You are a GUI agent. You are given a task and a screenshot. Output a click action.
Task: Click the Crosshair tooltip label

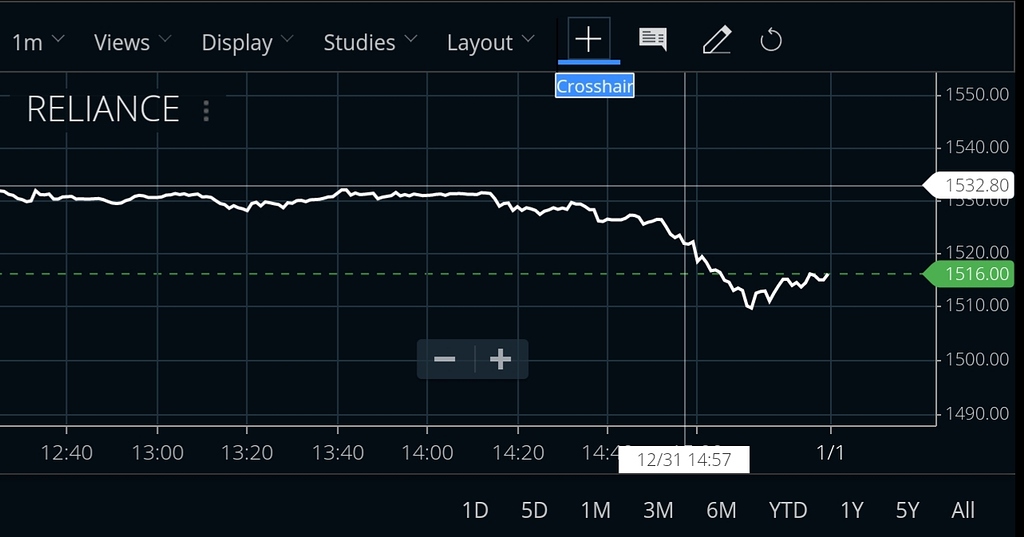point(594,86)
